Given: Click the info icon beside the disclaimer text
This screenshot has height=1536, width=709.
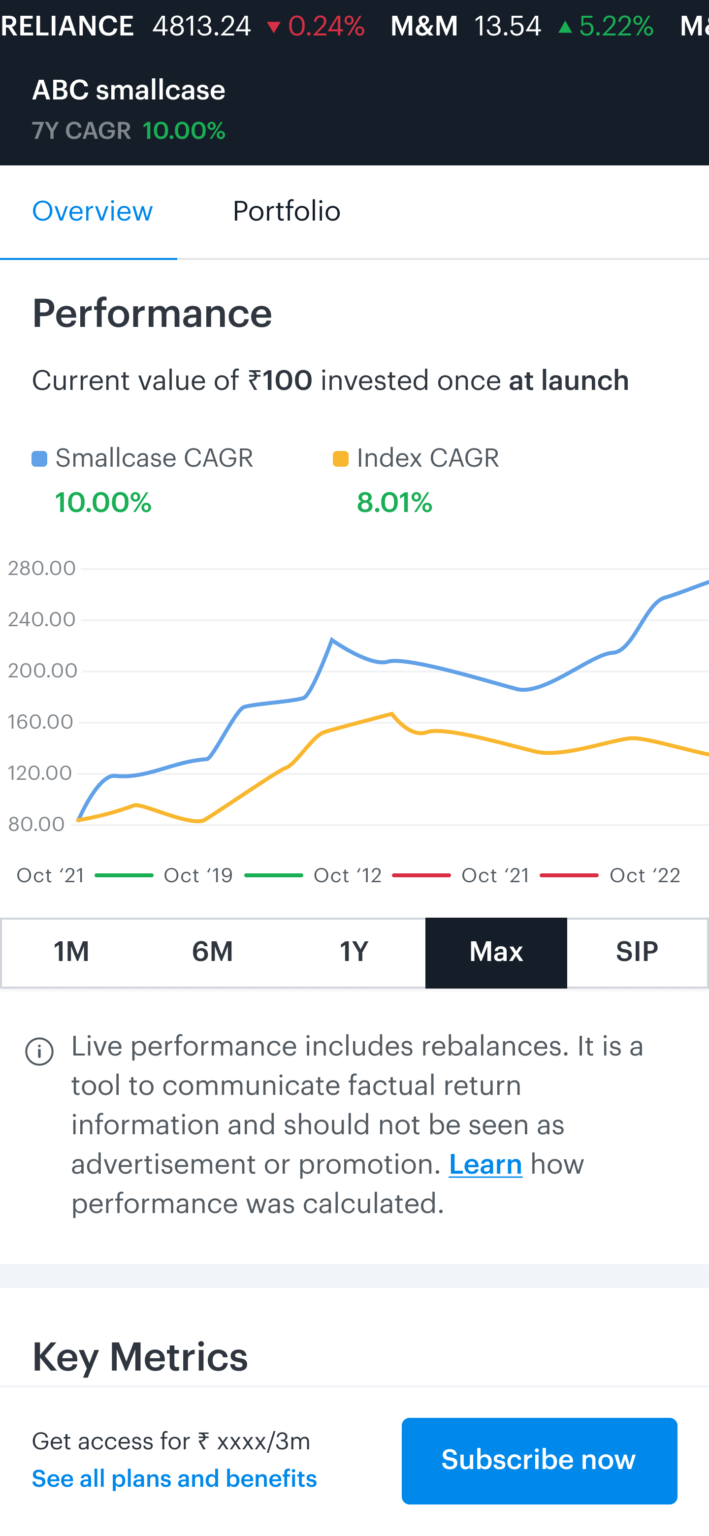Looking at the screenshot, I should (x=39, y=1051).
